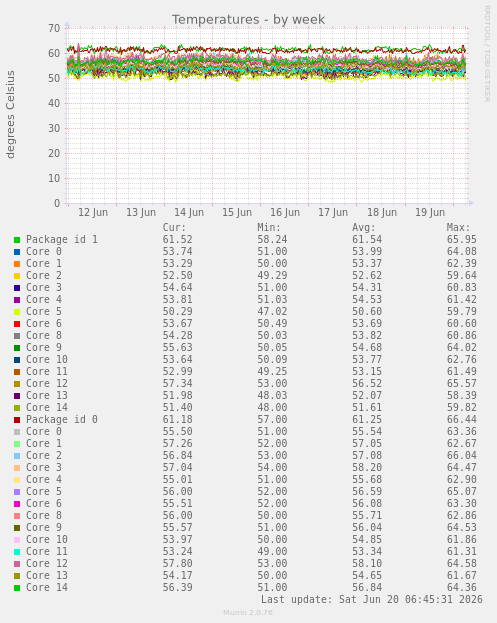Viewport: 497px width, 623px height.
Task: Click the Min value 47.02 of Core 5
Action: coord(272,312)
